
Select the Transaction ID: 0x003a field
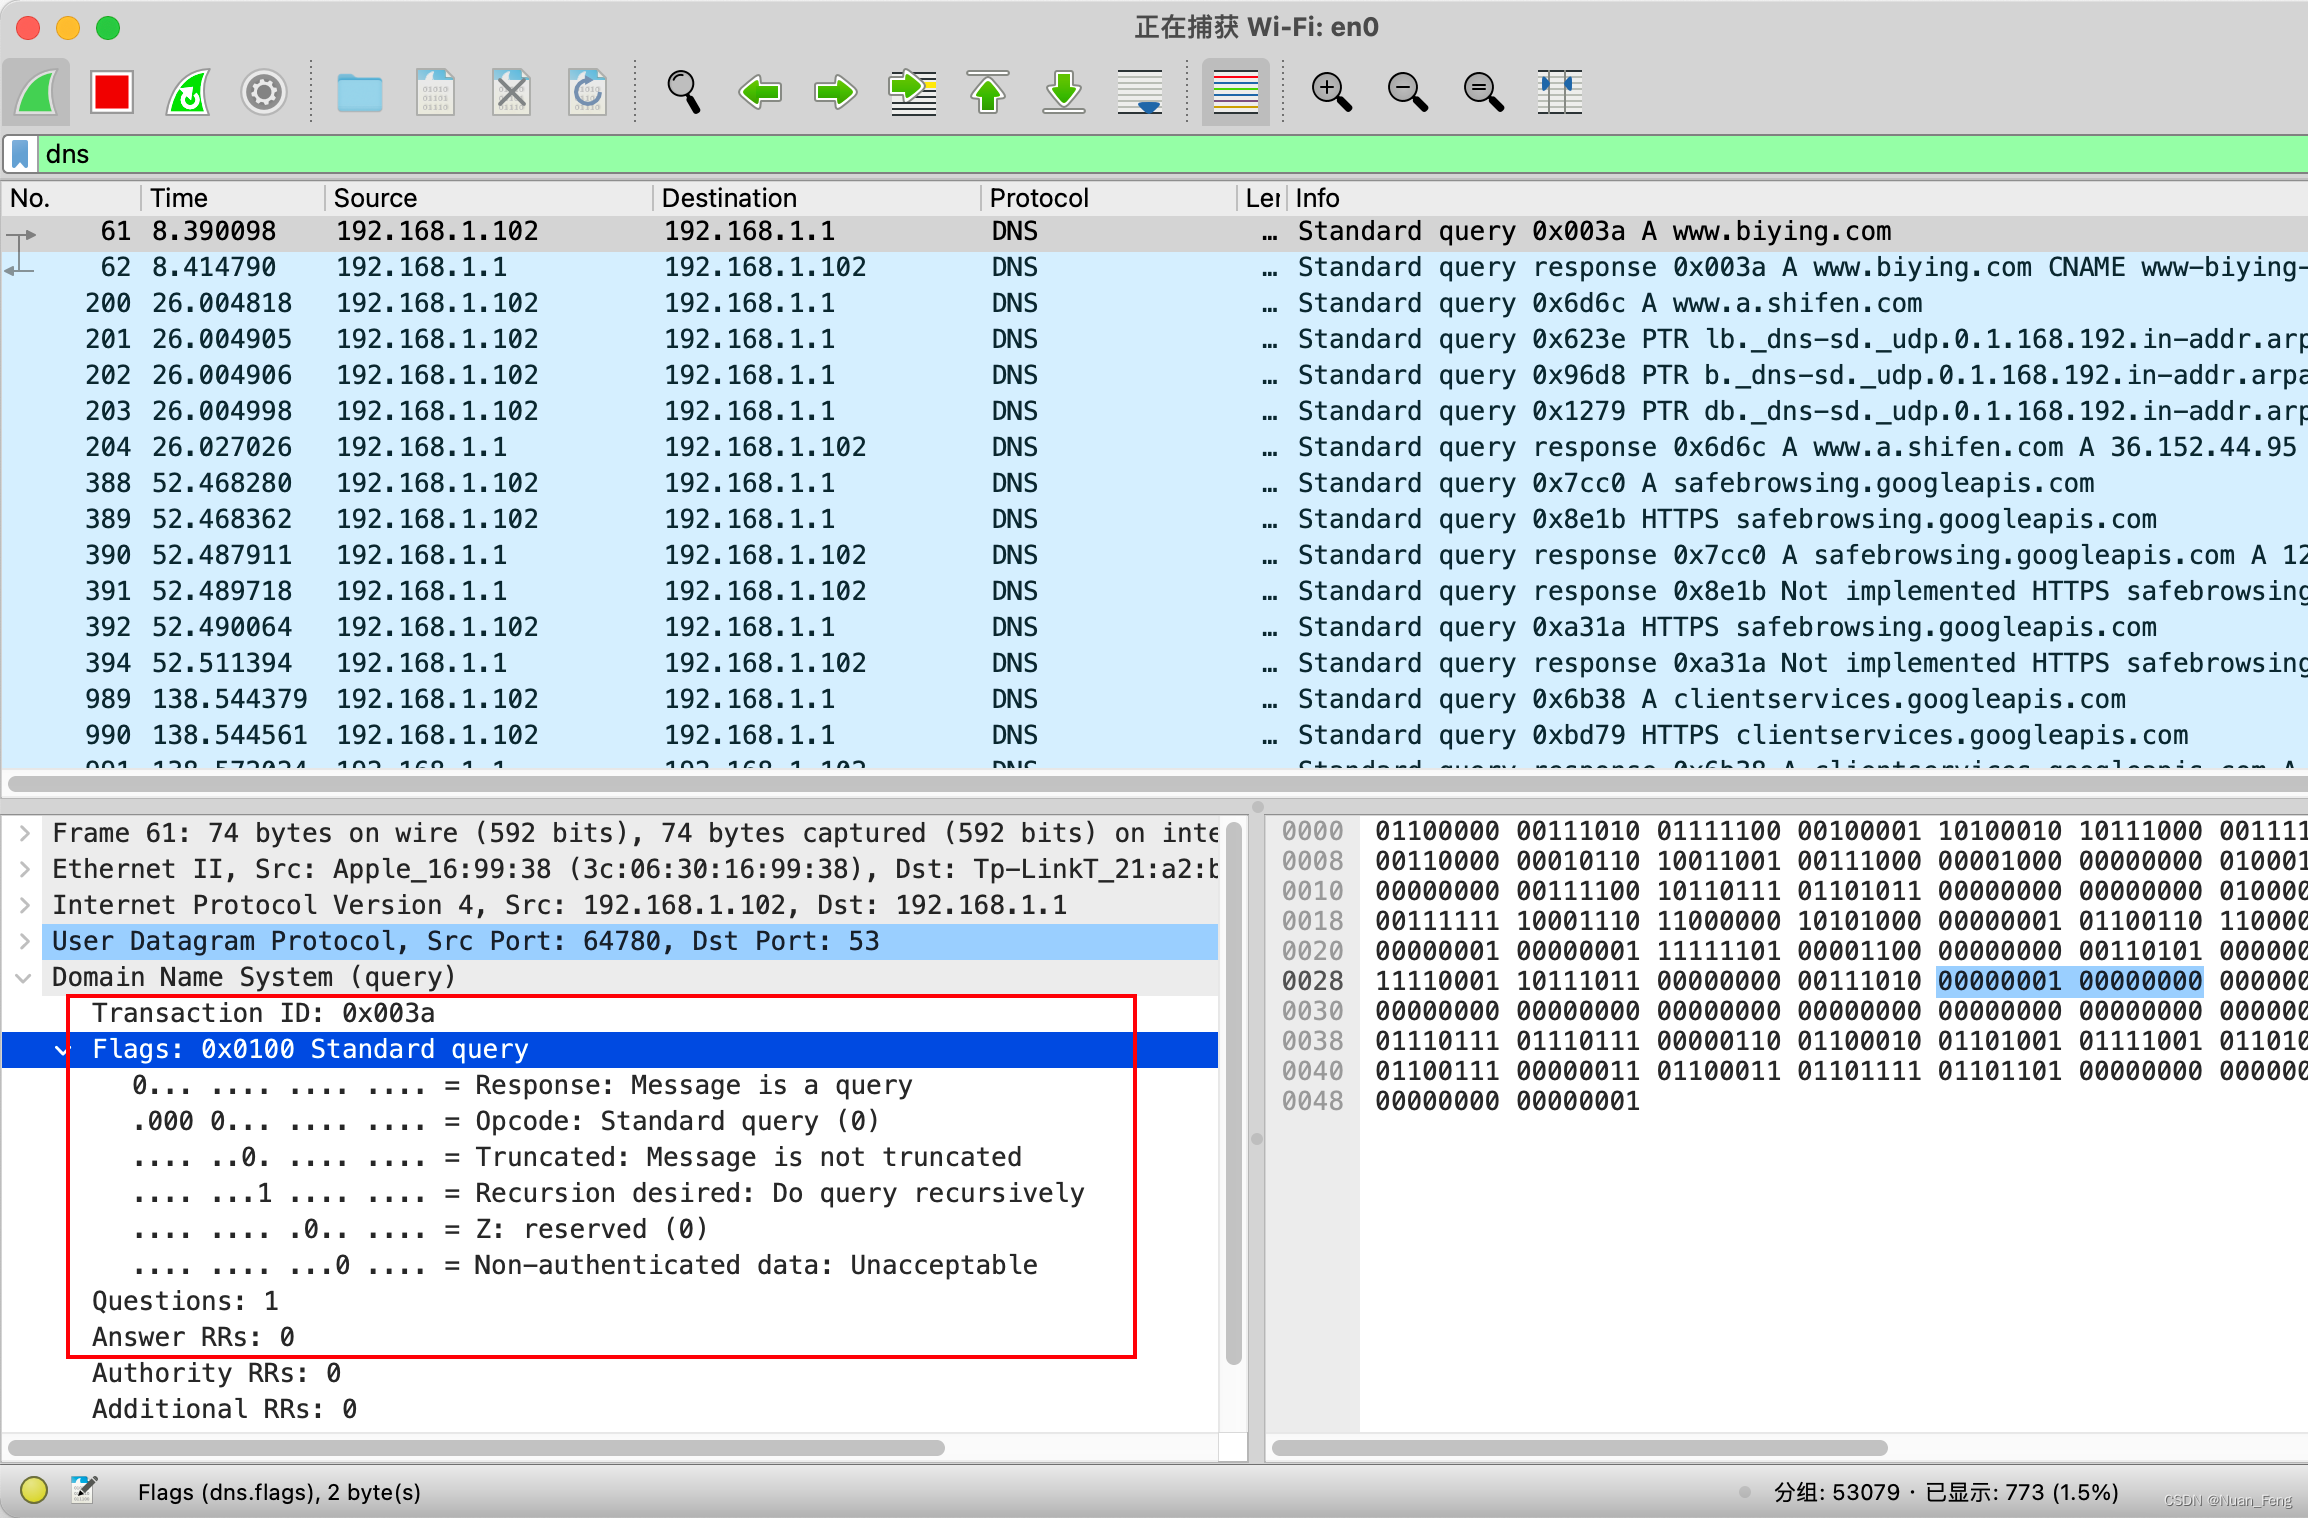pos(610,1013)
